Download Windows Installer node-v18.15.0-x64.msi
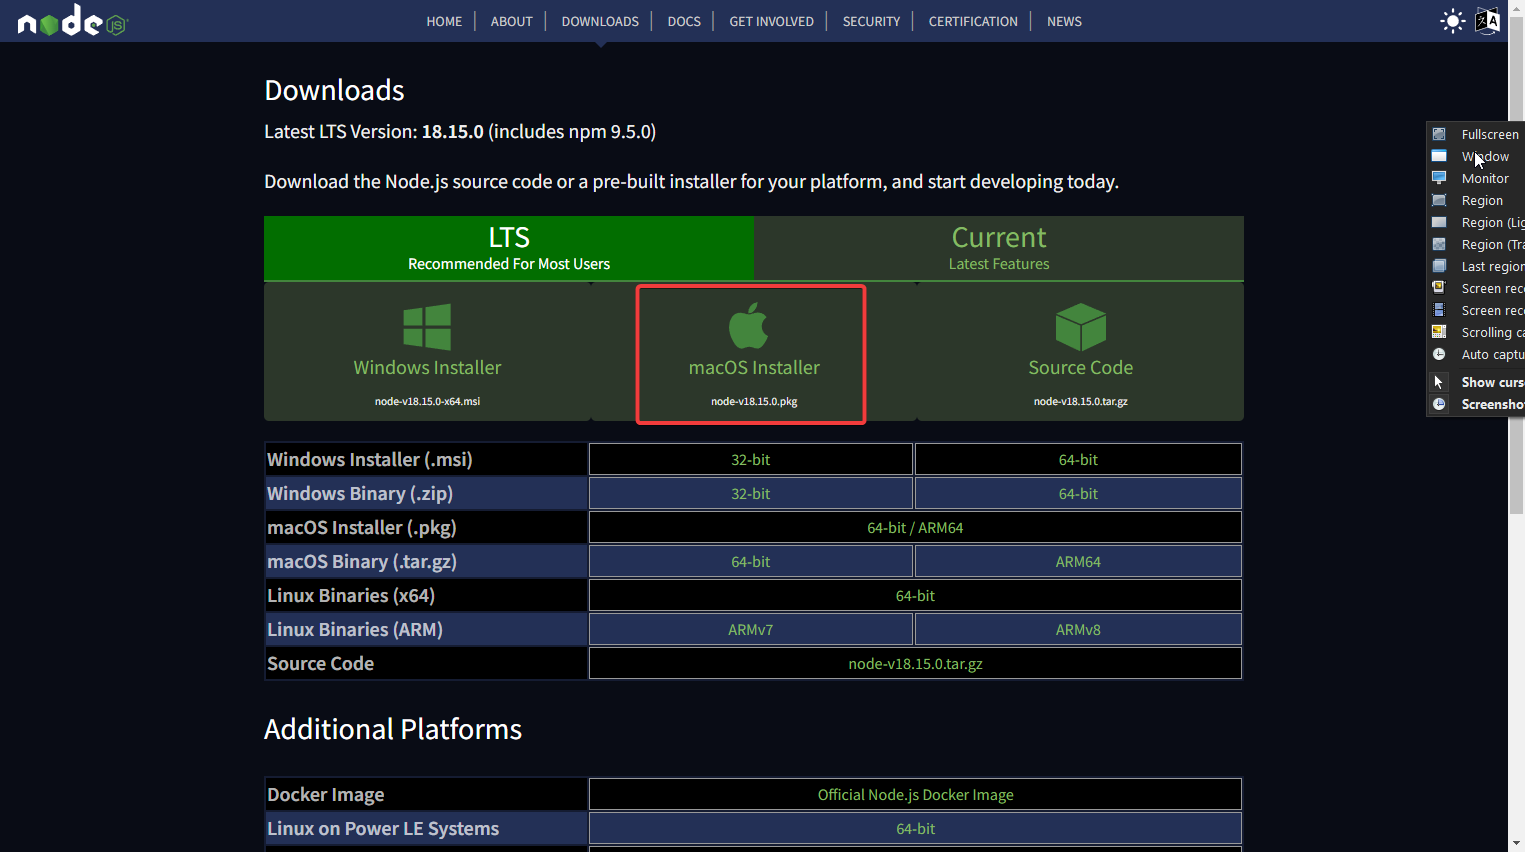 pos(427,353)
